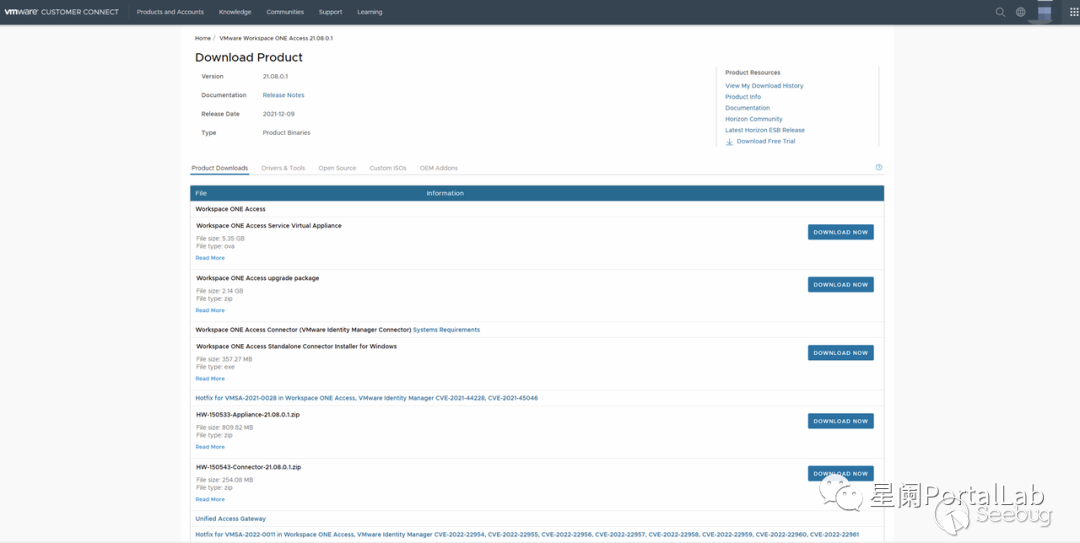1080x543 pixels.
Task: Click the File column header
Action: pos(201,194)
